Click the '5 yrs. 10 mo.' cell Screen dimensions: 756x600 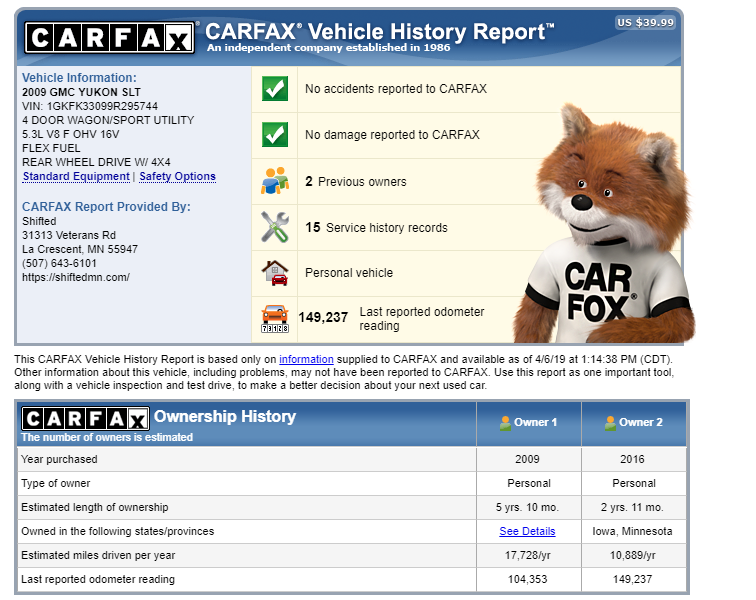pos(527,507)
